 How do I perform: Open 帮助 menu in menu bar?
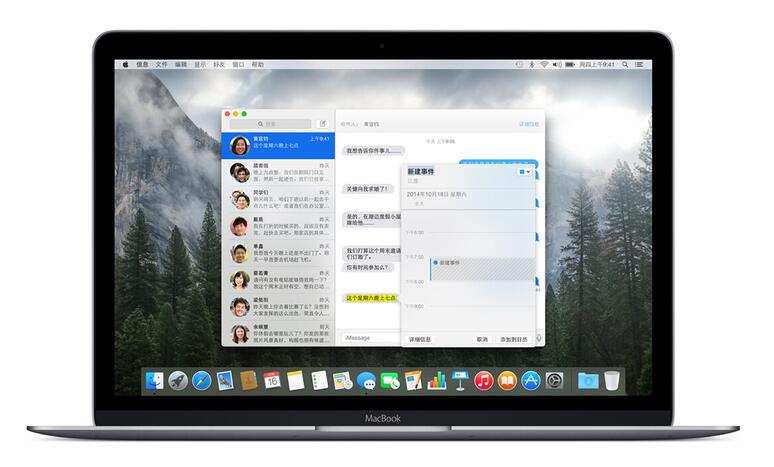[x=258, y=65]
